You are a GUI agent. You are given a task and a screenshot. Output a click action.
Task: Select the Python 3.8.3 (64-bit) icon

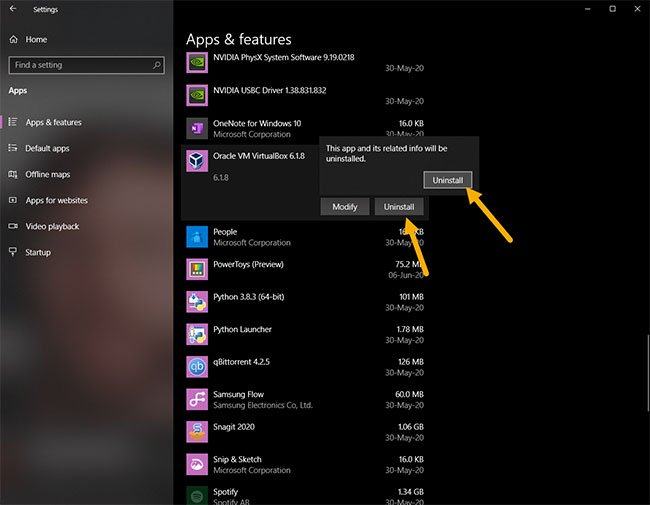[197, 301]
